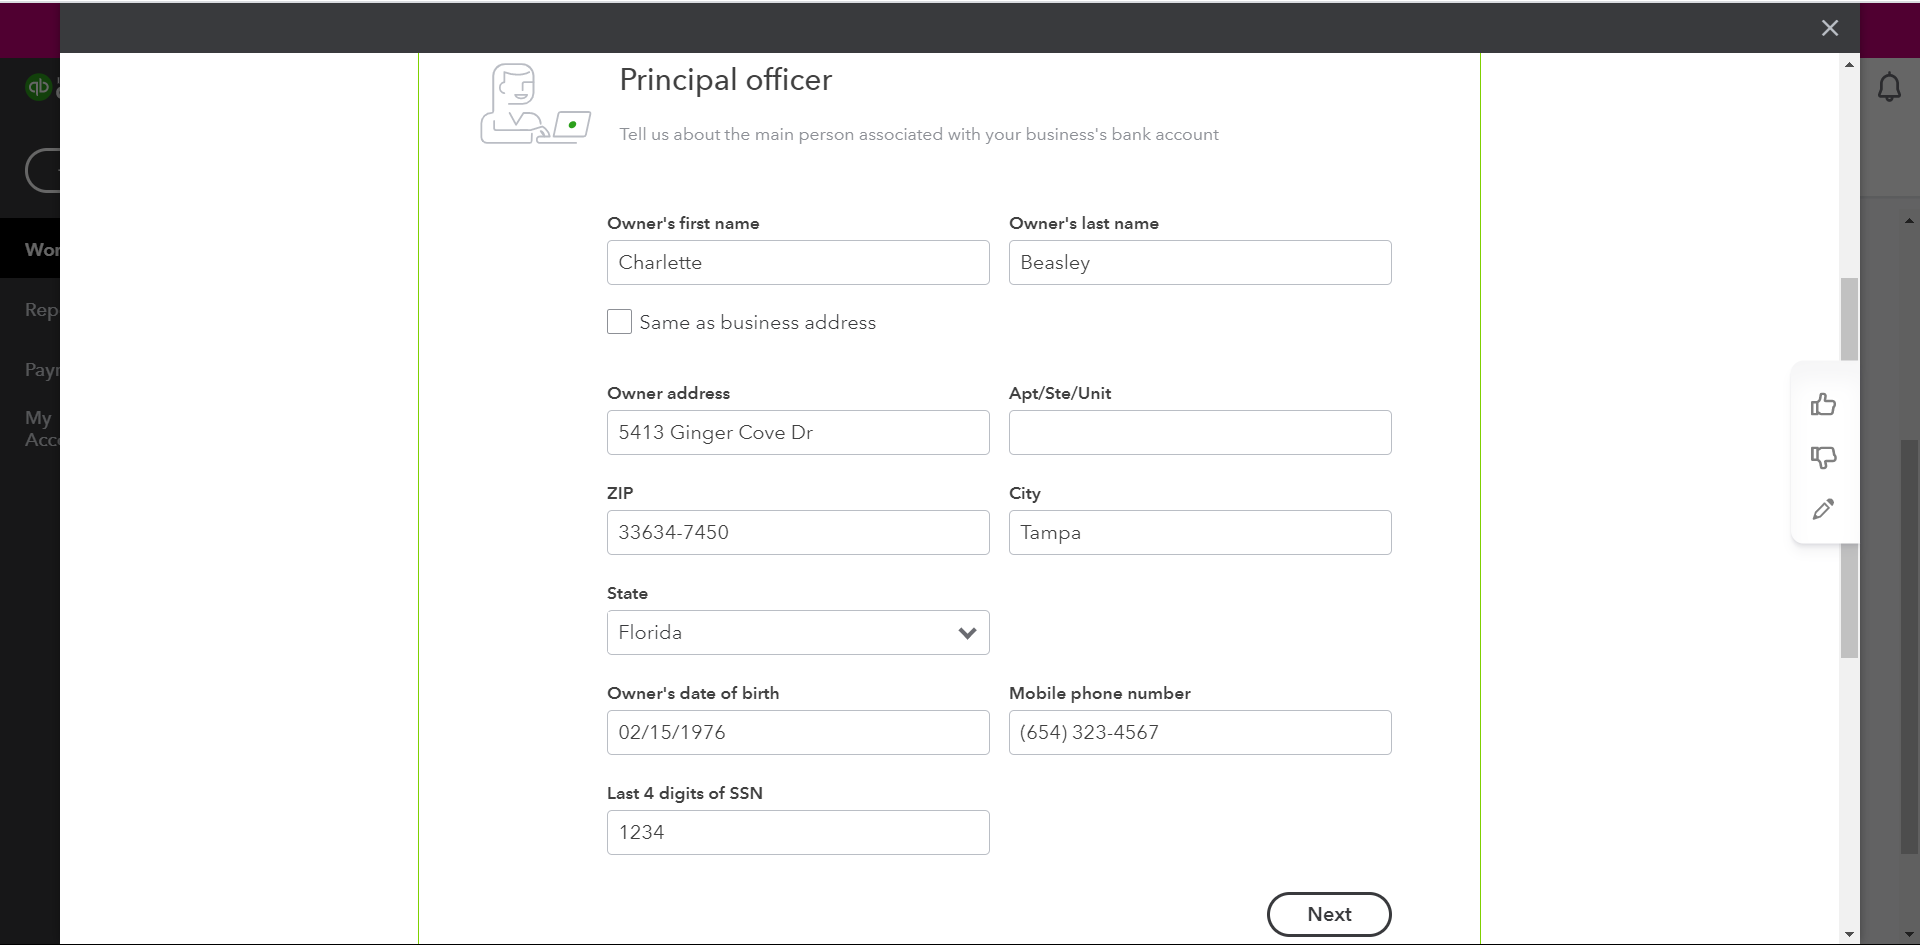Image resolution: width=1920 pixels, height=945 pixels.
Task: Open the written feedback pencil icon
Action: pyautogui.click(x=1824, y=510)
